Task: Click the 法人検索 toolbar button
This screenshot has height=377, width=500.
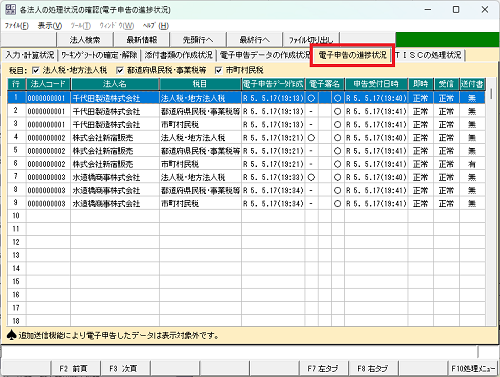Action: click(85, 40)
